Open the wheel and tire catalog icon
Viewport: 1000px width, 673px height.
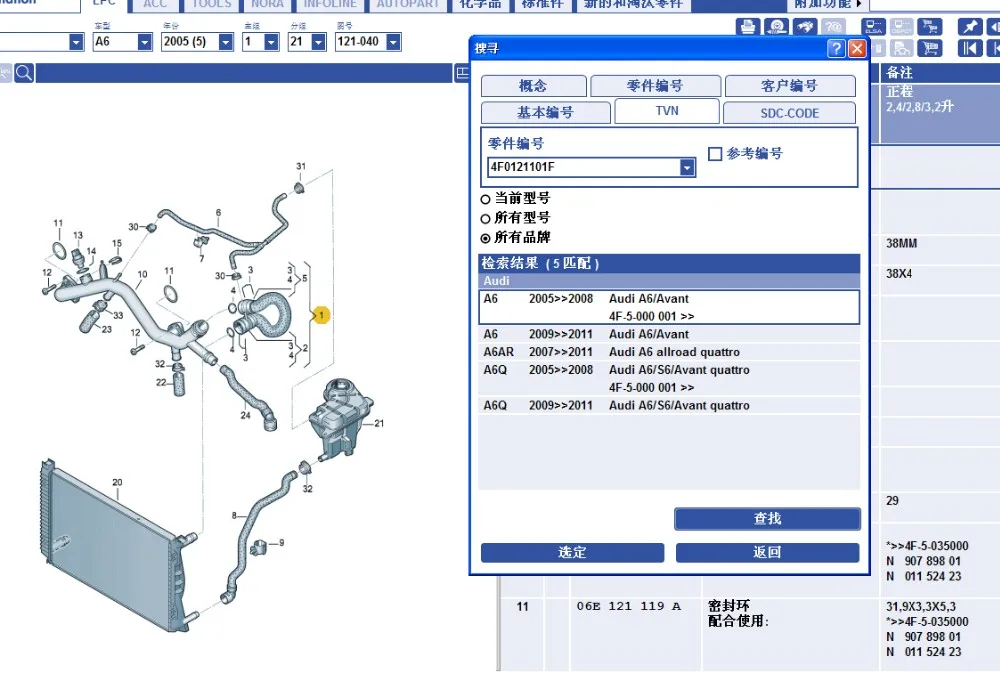point(776,27)
